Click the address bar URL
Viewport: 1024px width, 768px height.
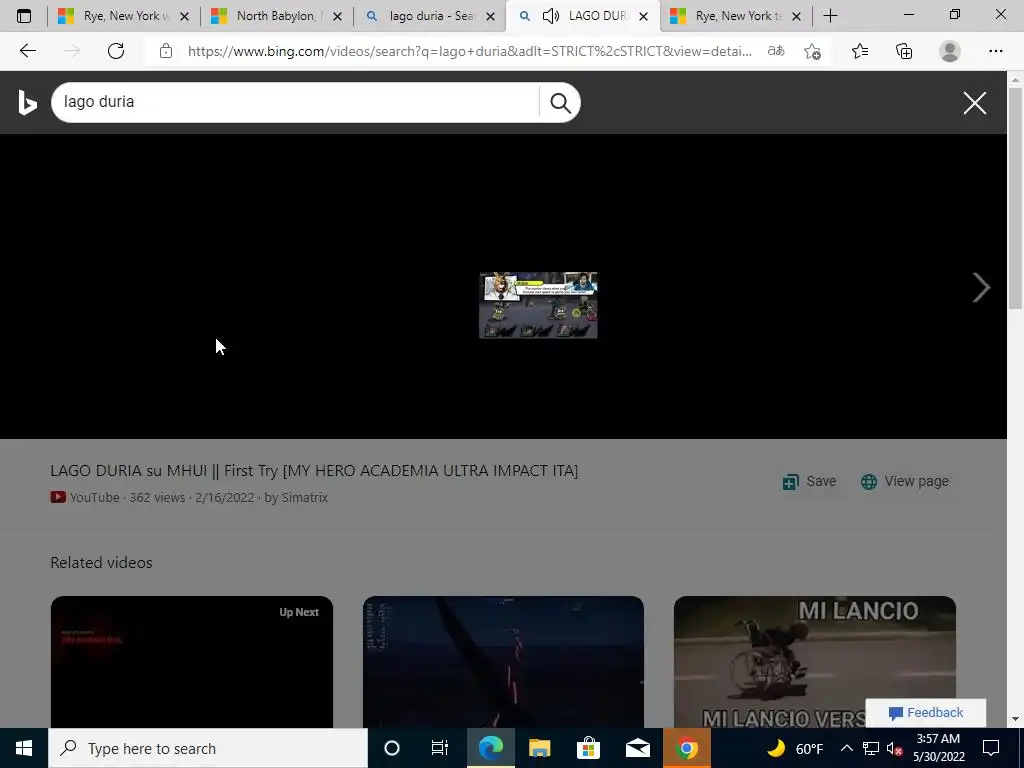click(x=470, y=51)
